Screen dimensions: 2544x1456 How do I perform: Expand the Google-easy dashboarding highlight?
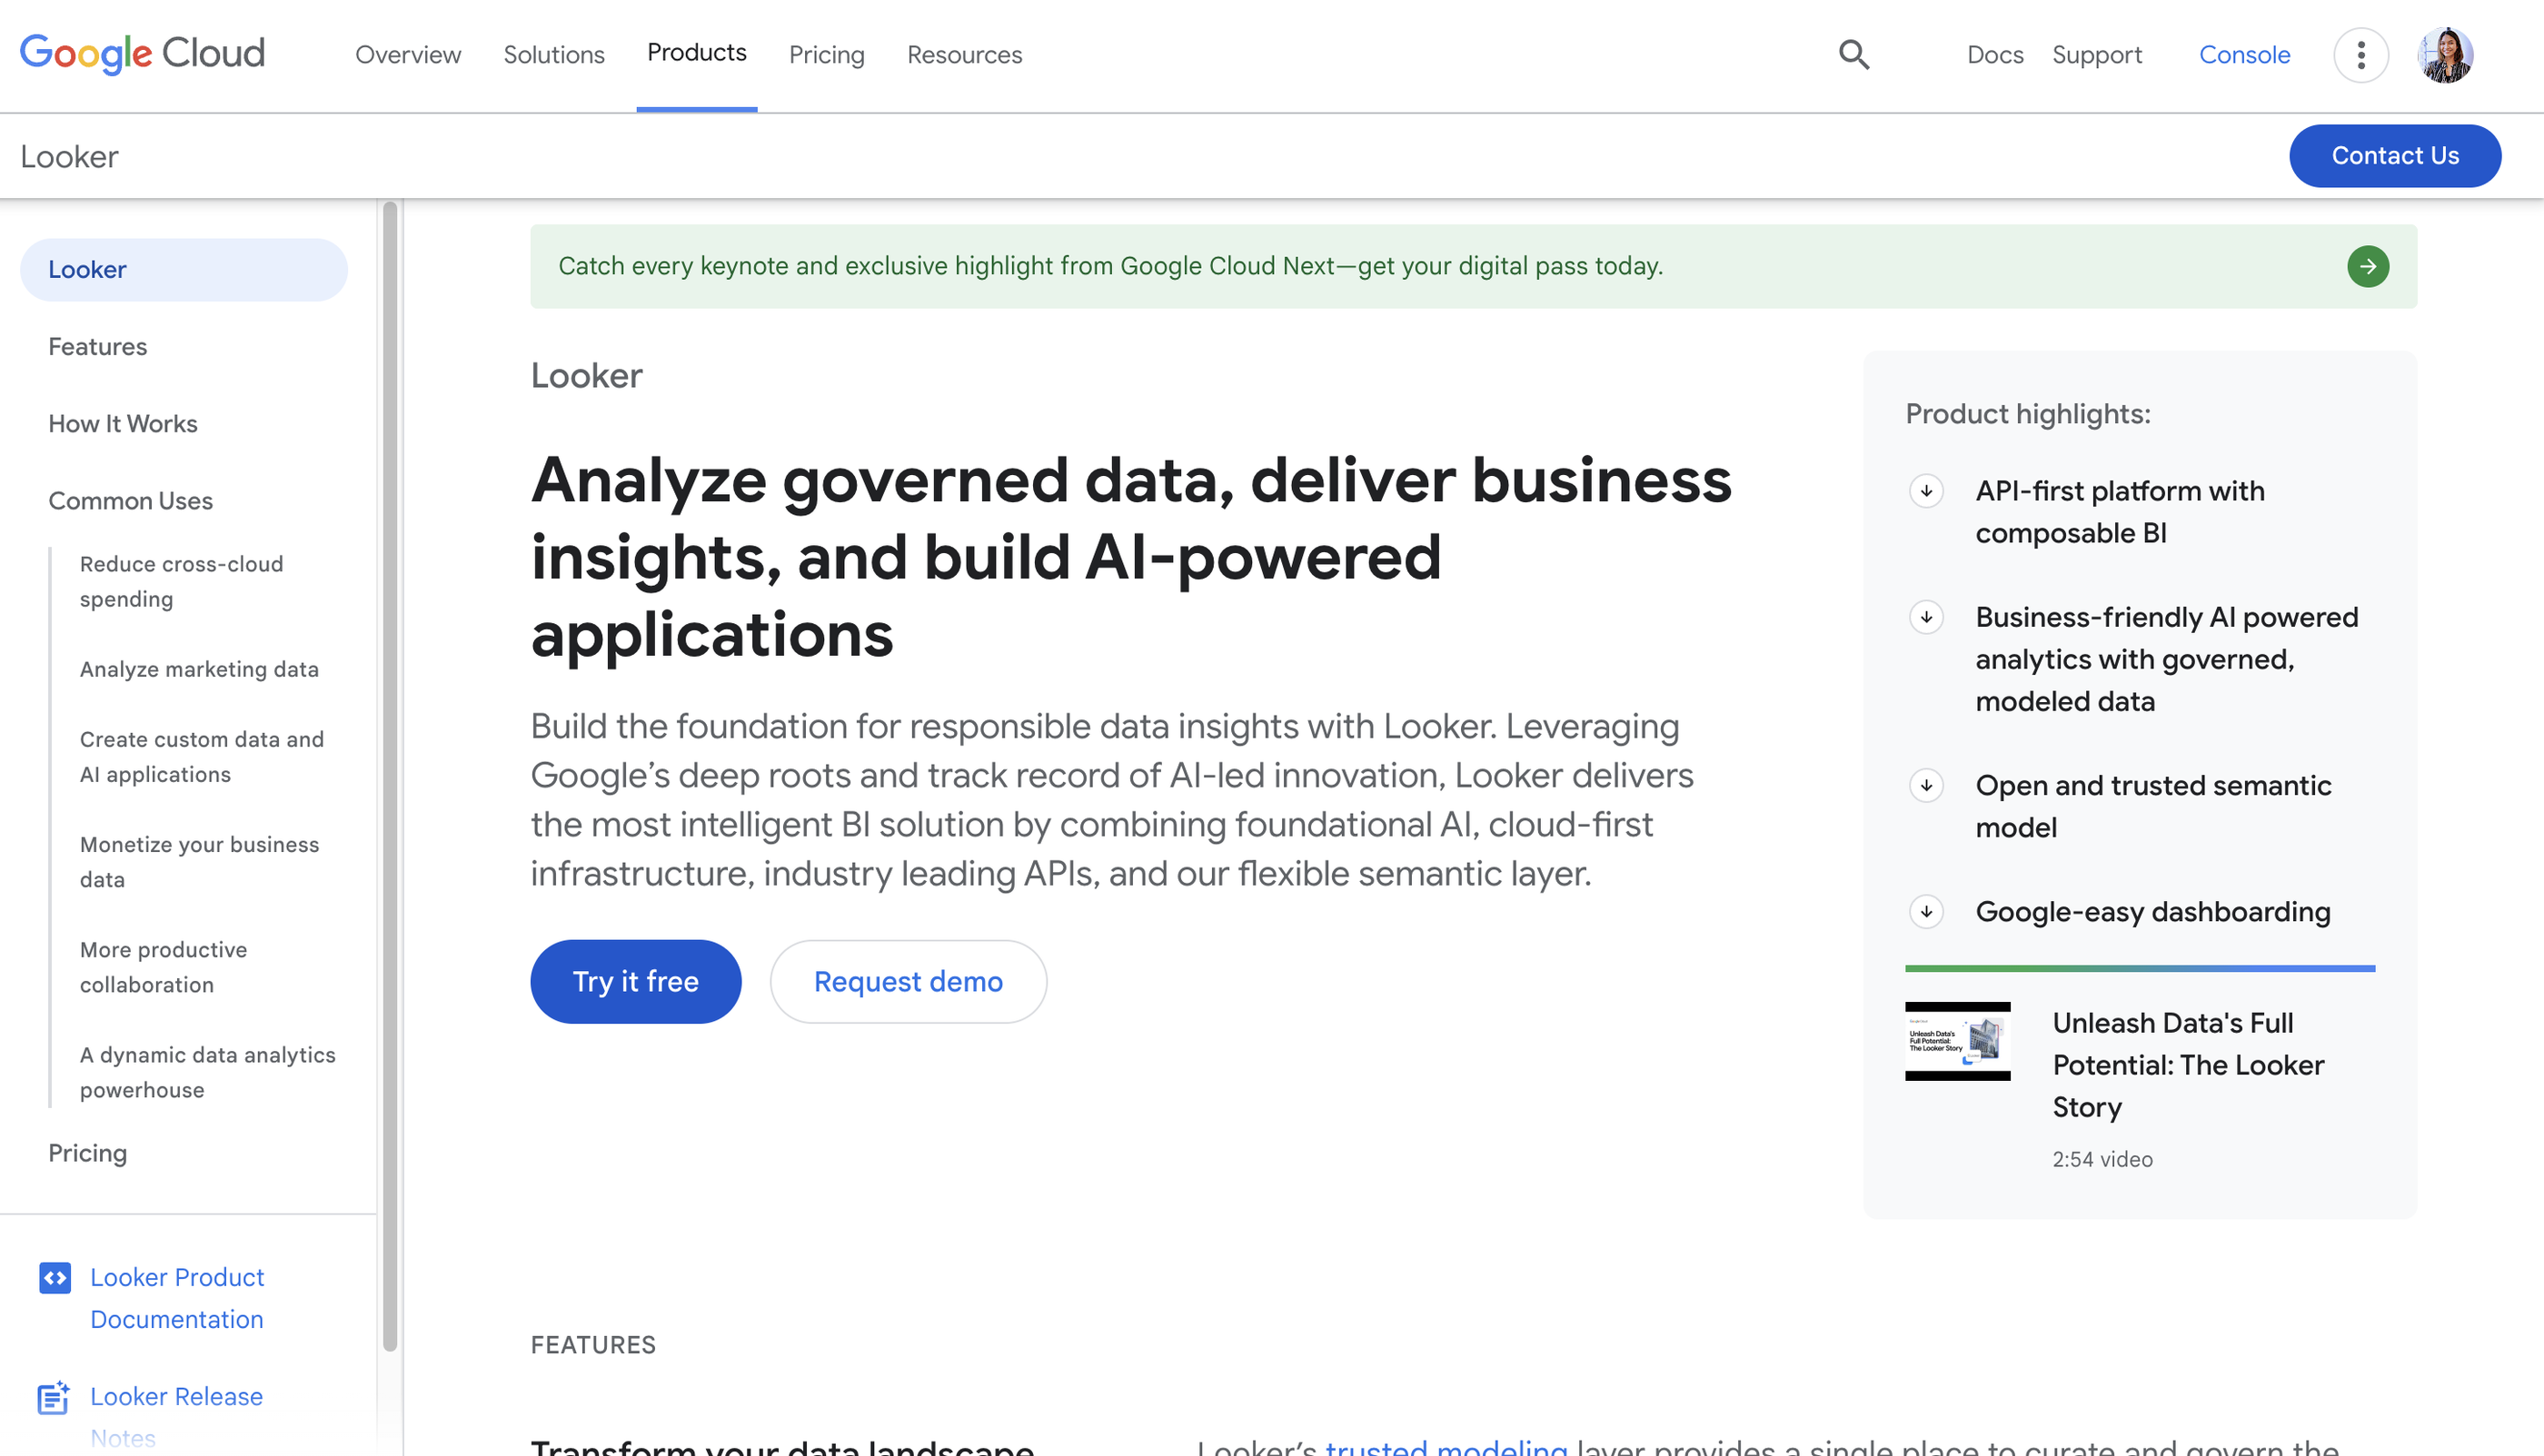tap(1926, 912)
